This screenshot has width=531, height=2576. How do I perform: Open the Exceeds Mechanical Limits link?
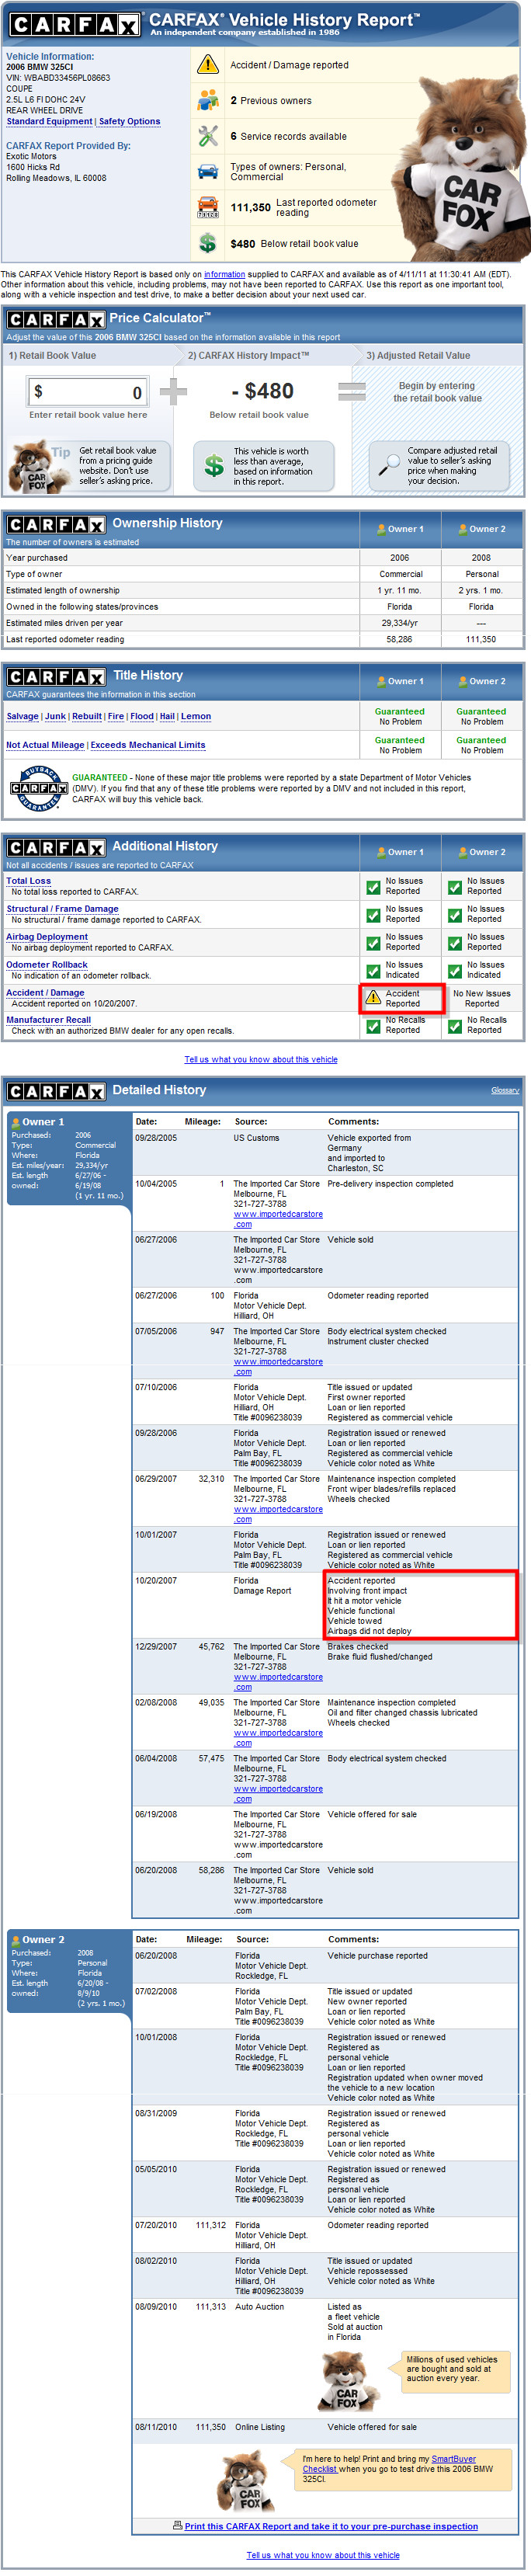point(148,746)
